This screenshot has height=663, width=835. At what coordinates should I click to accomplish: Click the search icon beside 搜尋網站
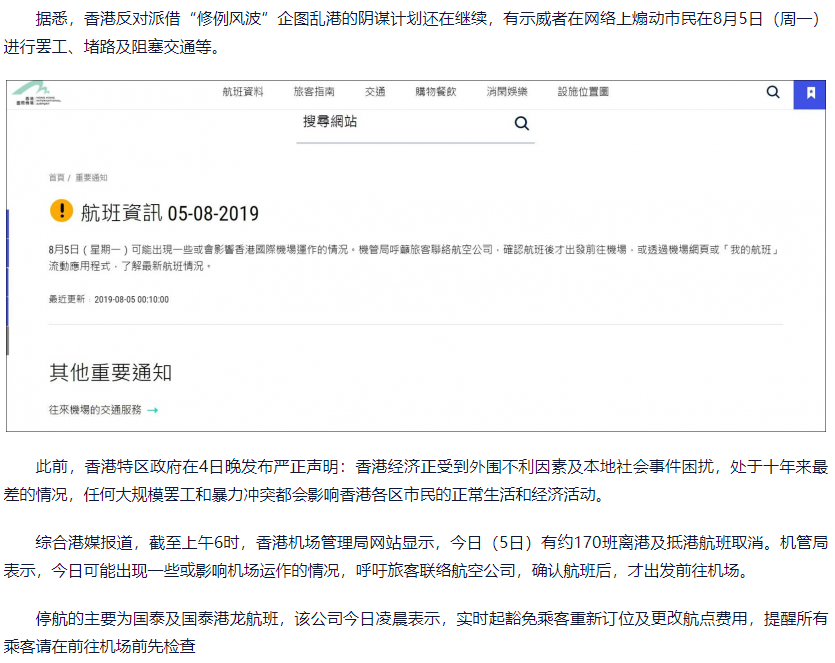(521, 123)
